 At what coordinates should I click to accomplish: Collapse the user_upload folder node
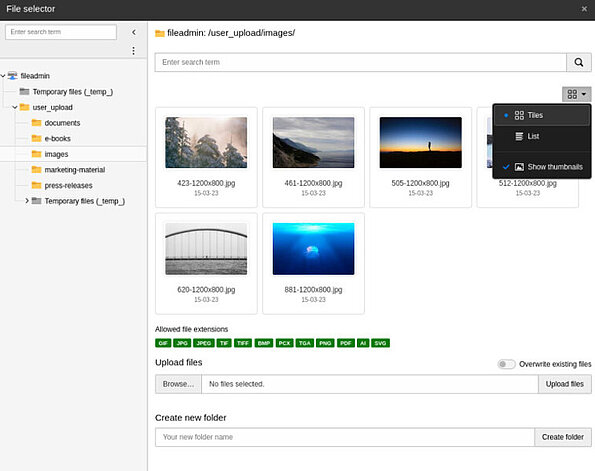coord(15,107)
